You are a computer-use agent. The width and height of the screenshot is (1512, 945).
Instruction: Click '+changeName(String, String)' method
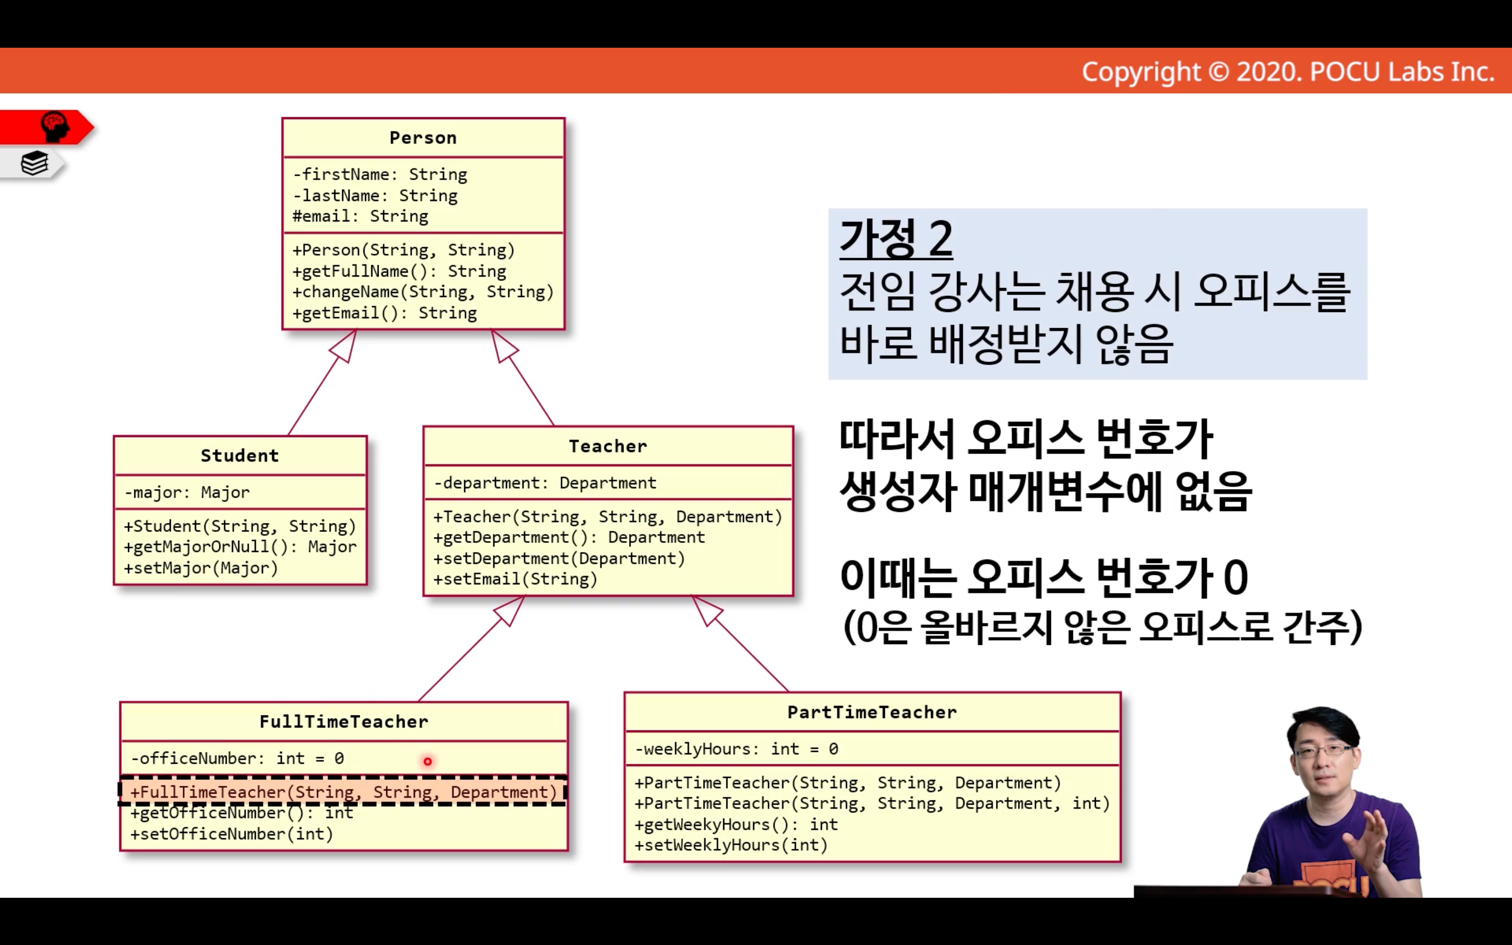tap(423, 292)
